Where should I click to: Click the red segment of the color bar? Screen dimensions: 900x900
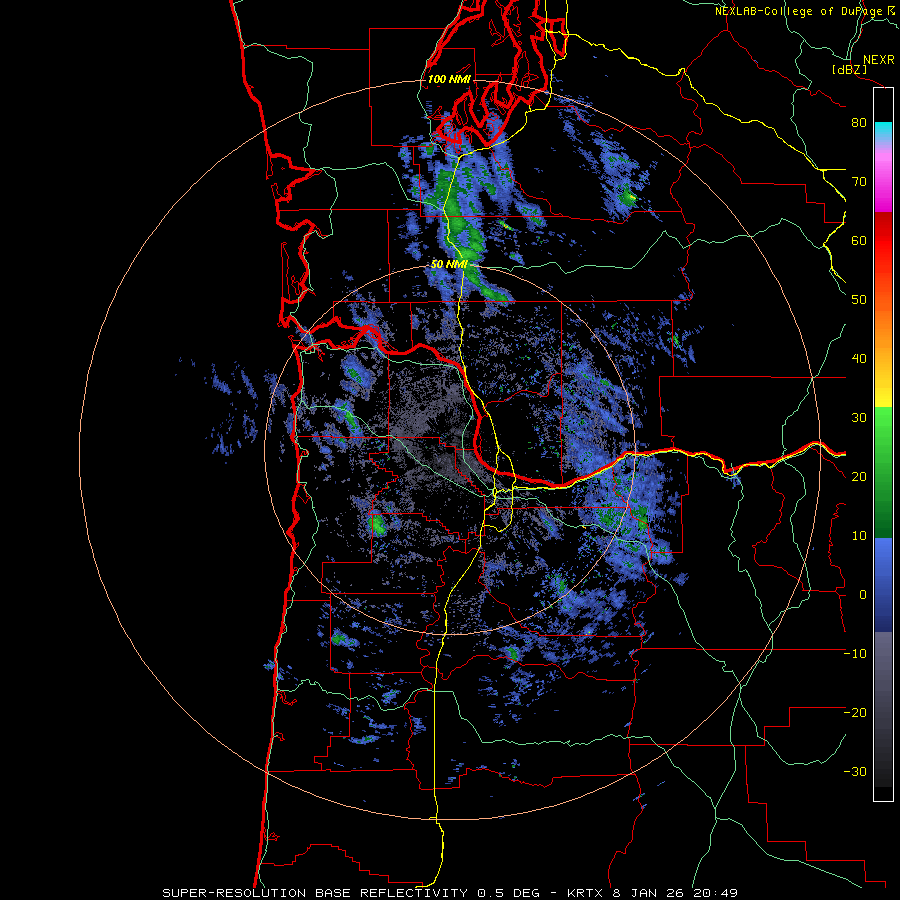883,246
